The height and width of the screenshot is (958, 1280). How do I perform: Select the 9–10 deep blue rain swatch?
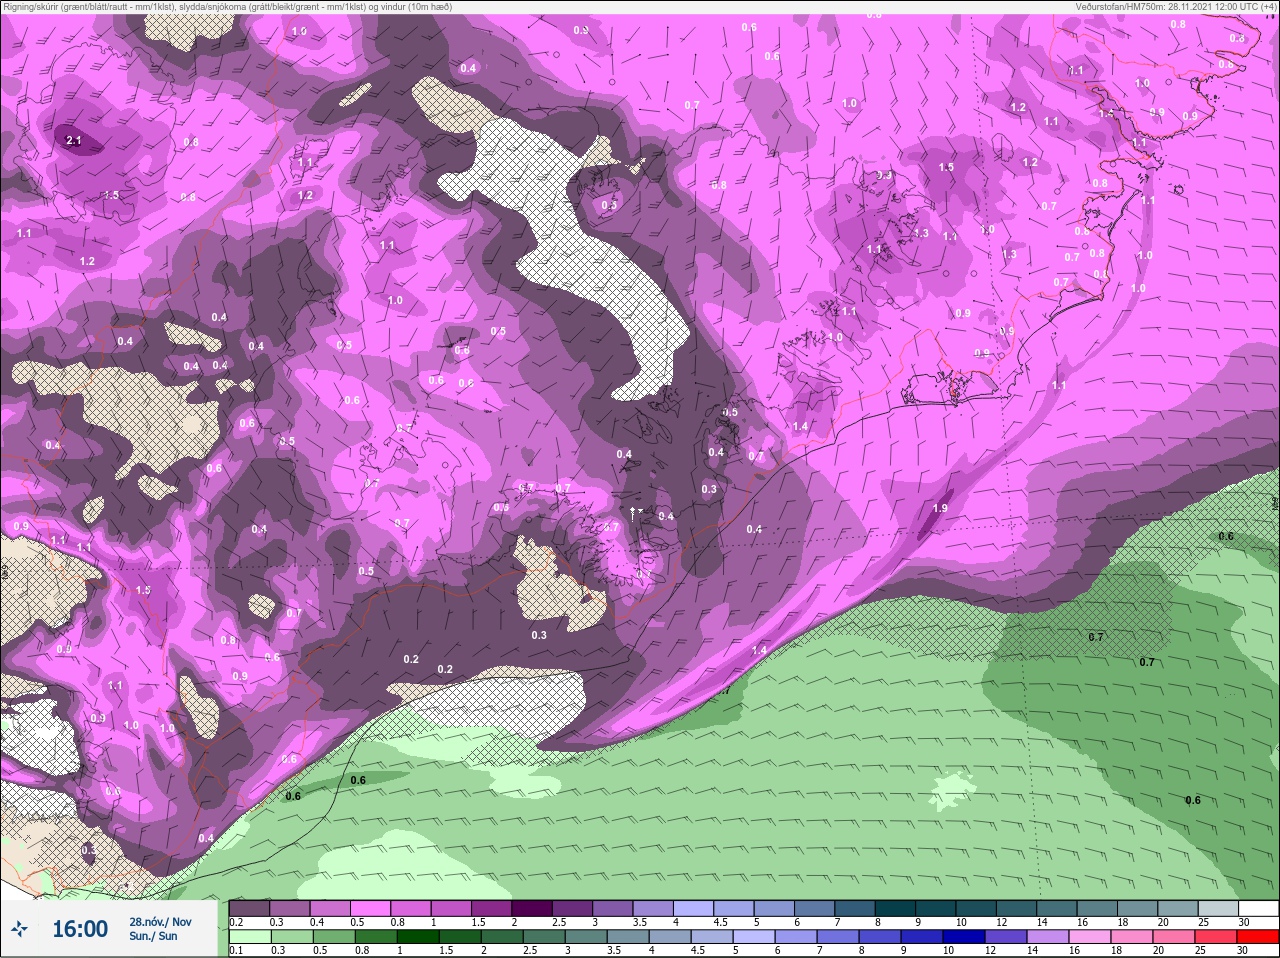pos(921,937)
